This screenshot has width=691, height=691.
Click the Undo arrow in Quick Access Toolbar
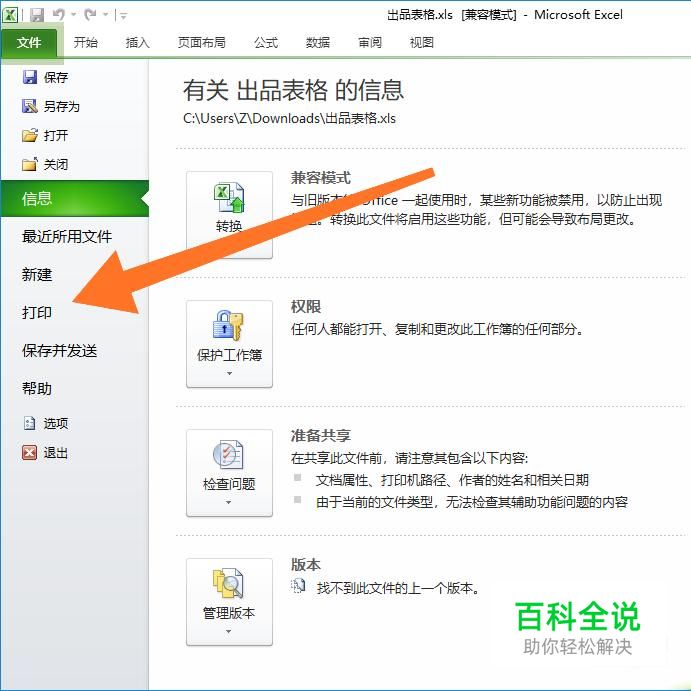coord(59,15)
